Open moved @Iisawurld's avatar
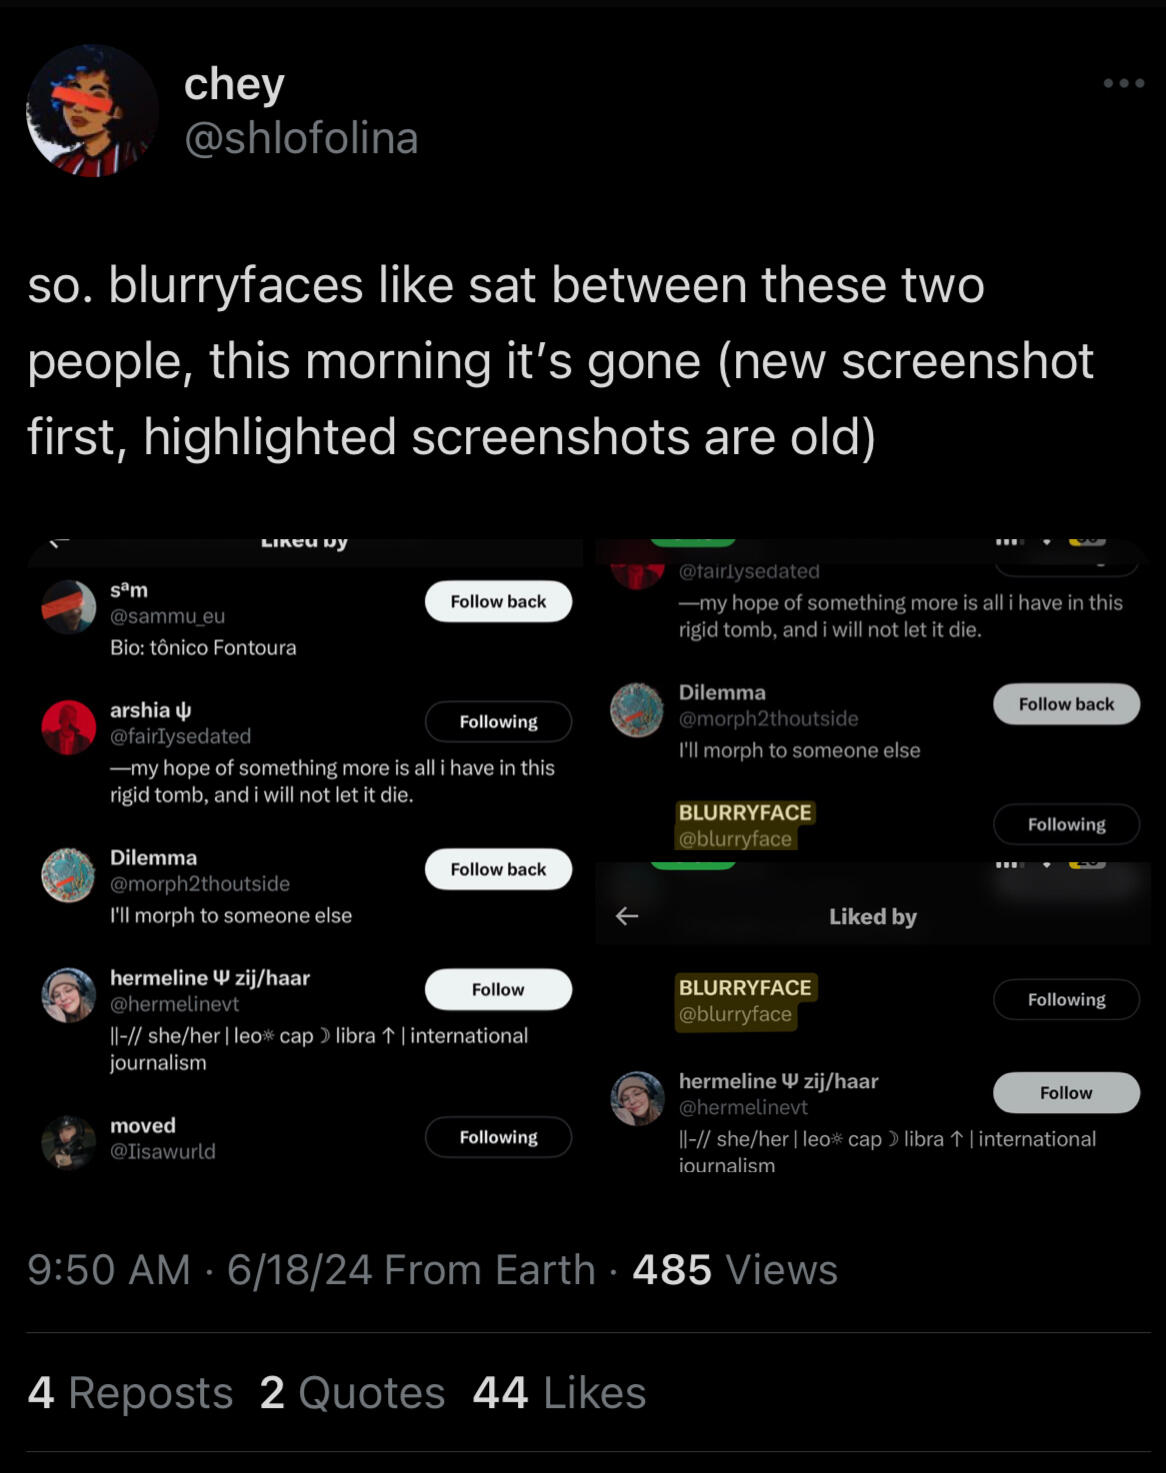 (x=68, y=1142)
